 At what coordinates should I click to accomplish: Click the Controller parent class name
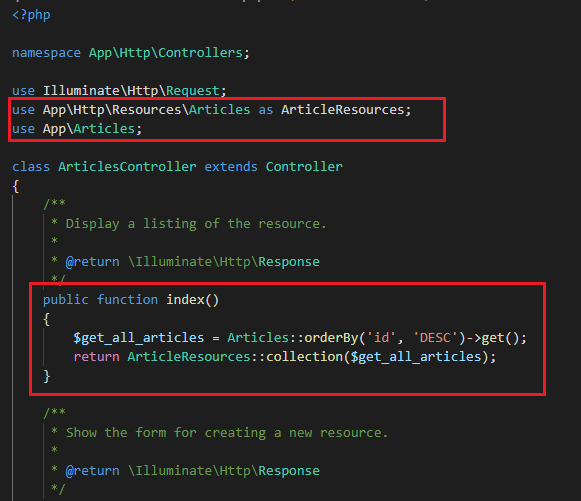point(304,167)
